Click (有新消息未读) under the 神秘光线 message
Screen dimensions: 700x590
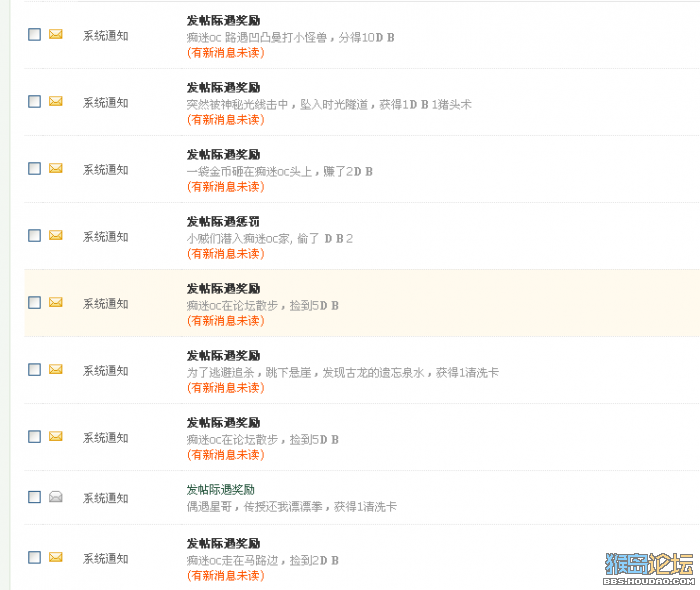click(x=225, y=120)
